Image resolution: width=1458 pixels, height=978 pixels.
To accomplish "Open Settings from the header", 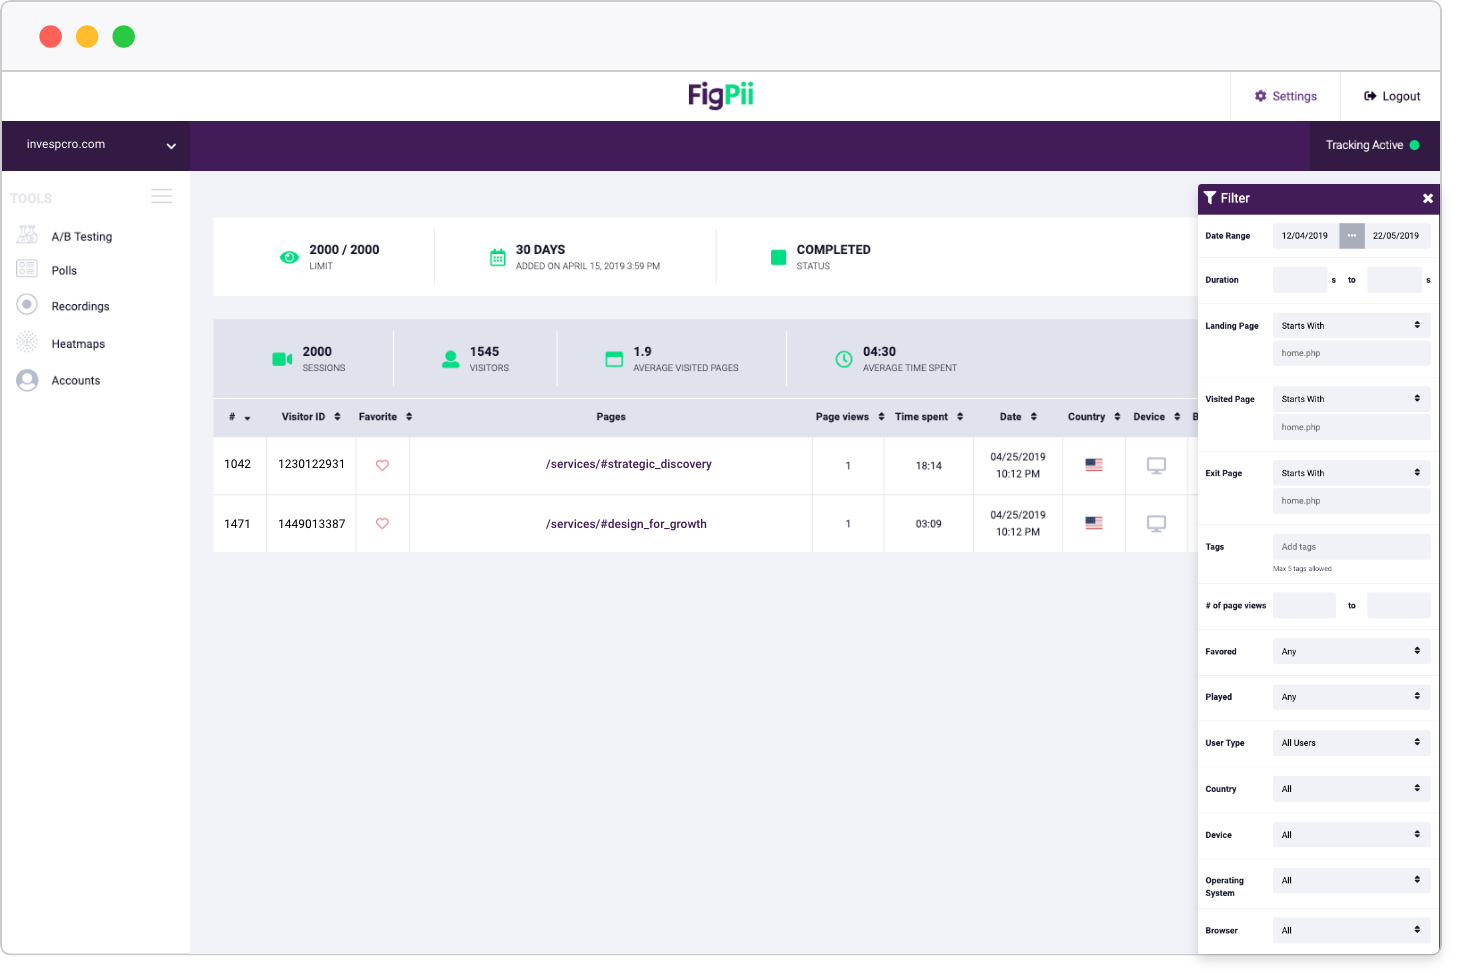I will pyautogui.click(x=1286, y=96).
